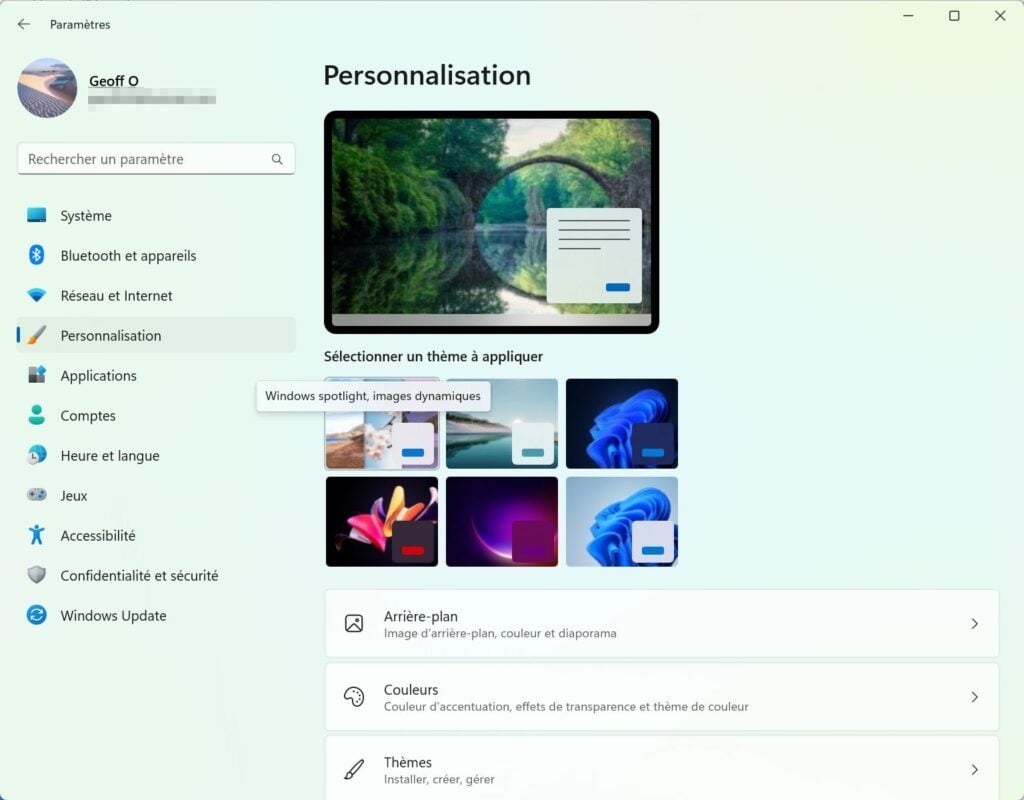Apply the purple glow theme
The height and width of the screenshot is (800, 1024).
pos(502,521)
